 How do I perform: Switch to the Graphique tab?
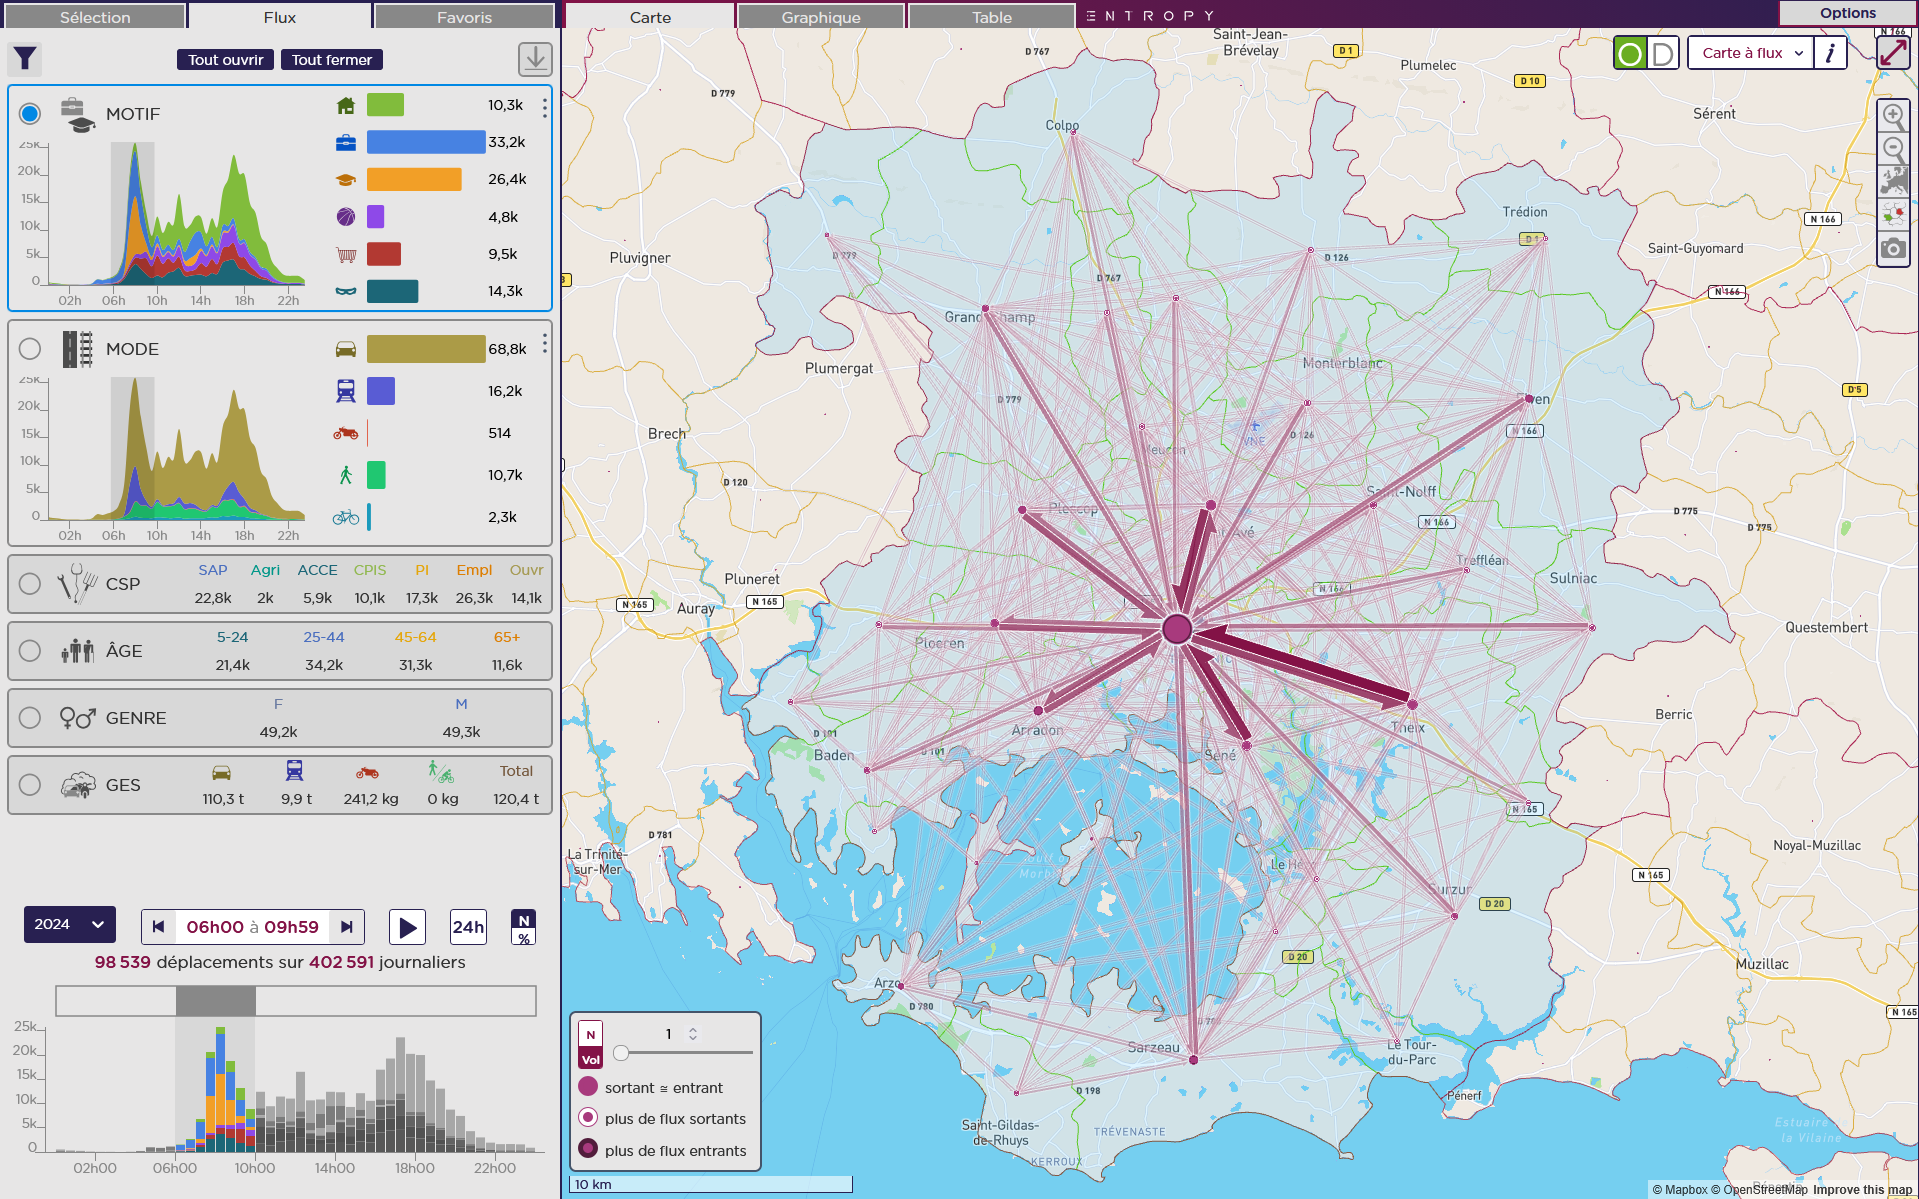(820, 17)
